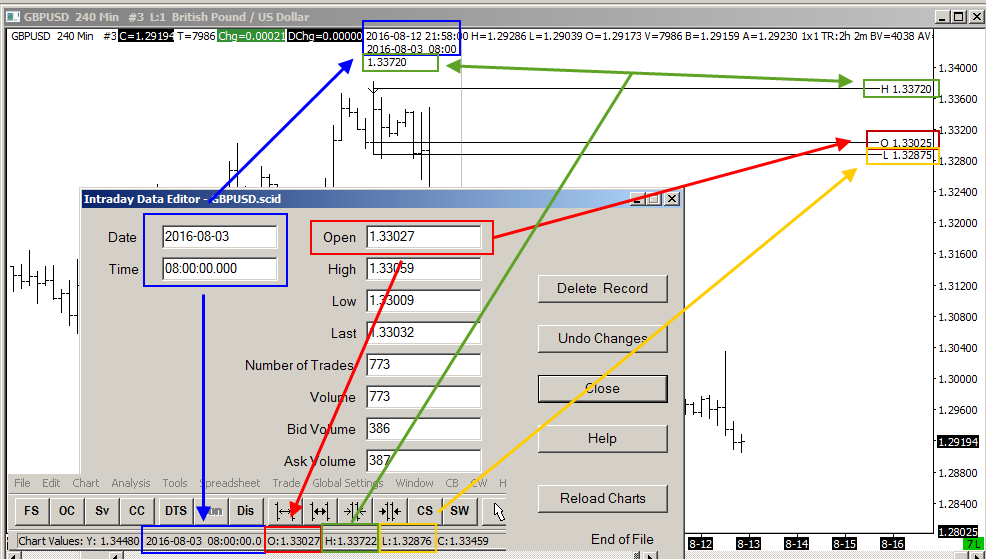This screenshot has width=986, height=559.
Task: Click the Date field showing 2016-08-03
Action: (219, 237)
